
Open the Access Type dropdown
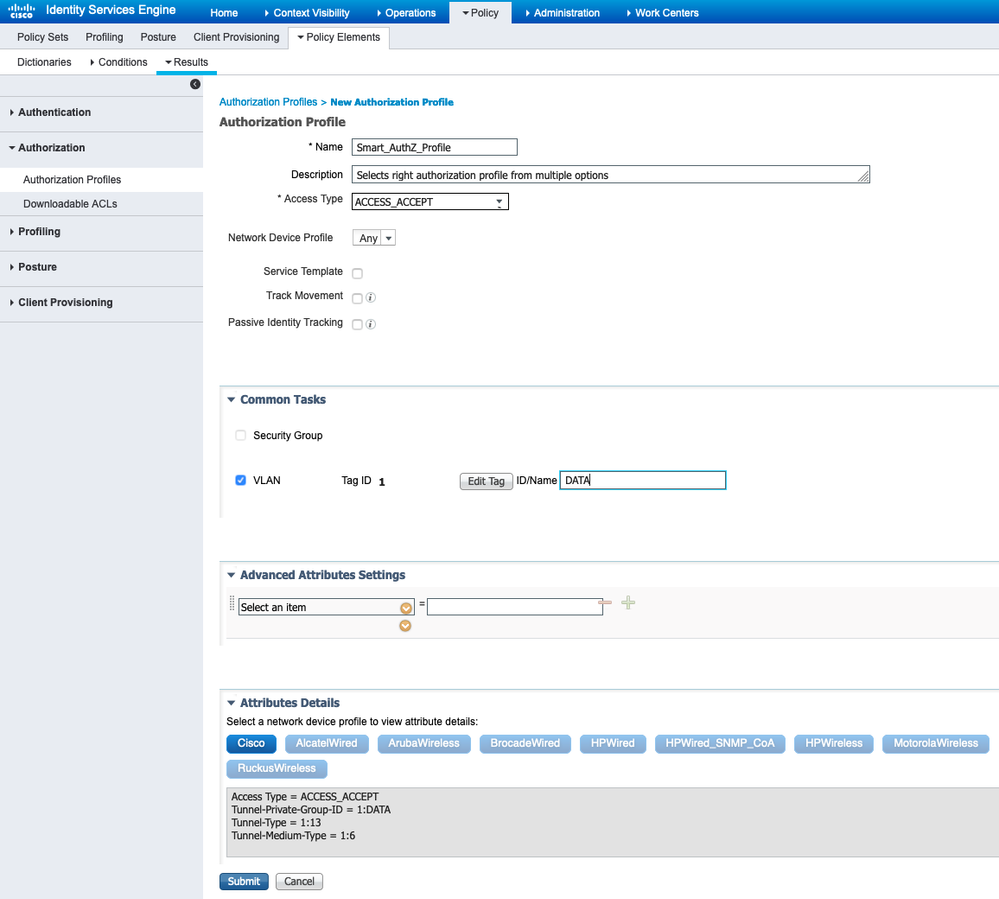(430, 202)
